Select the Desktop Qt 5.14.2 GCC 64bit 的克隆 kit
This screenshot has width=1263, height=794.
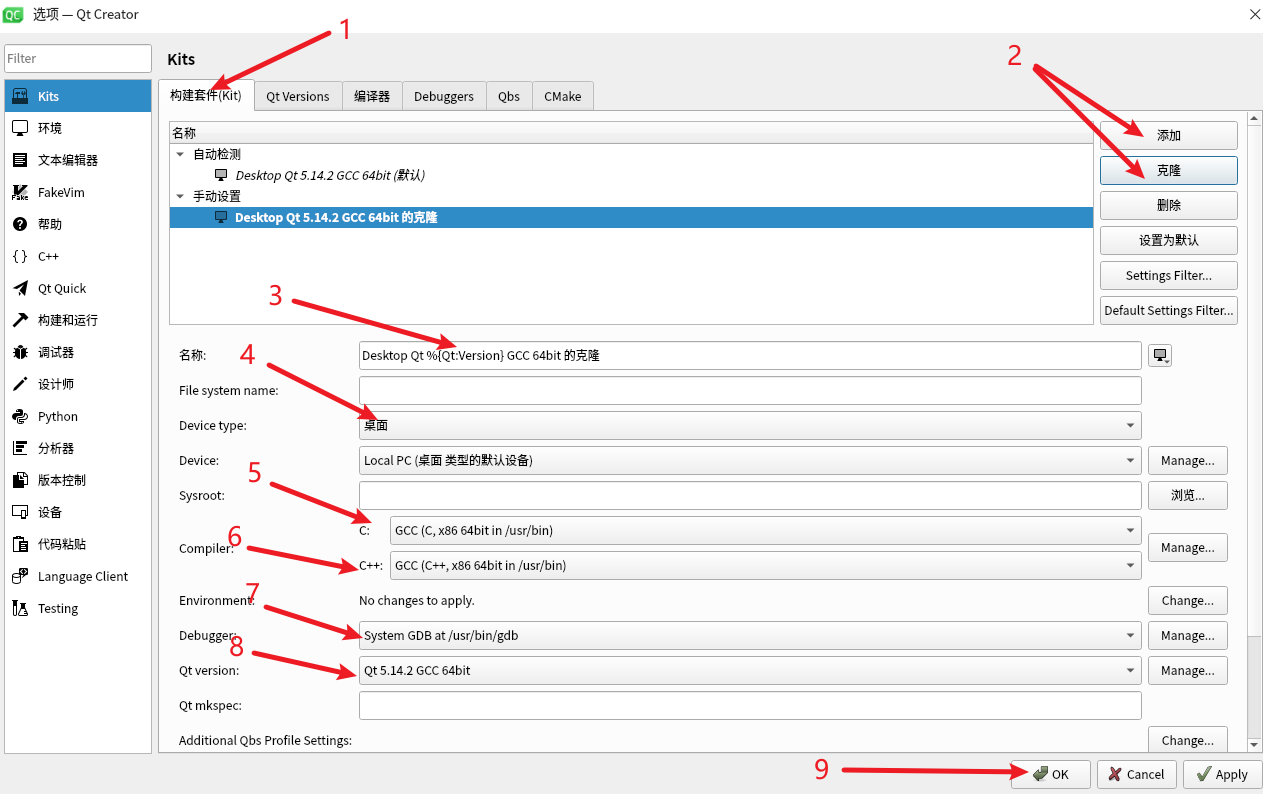631,217
